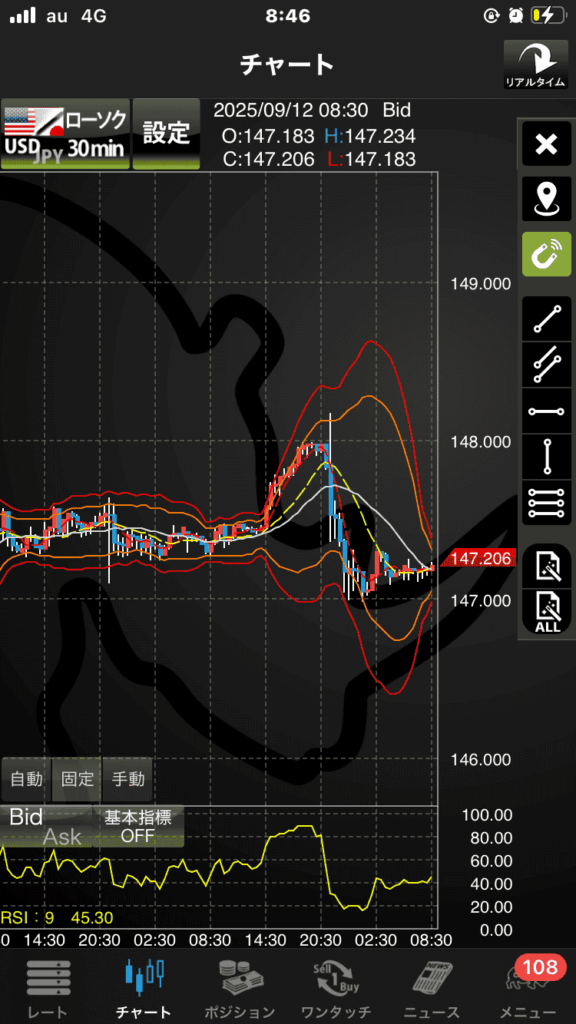Tap the erase ALL drawings icon
This screenshot has height=1024, width=576.
click(x=547, y=612)
